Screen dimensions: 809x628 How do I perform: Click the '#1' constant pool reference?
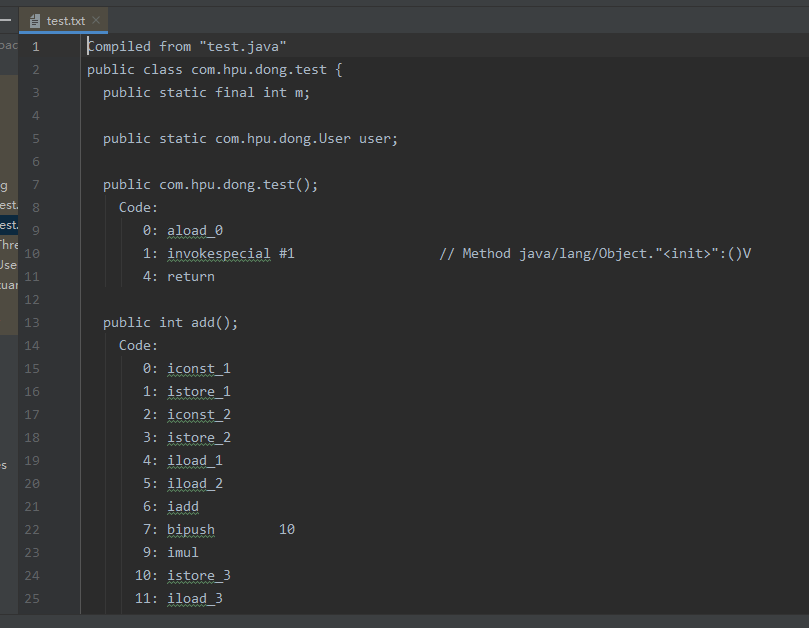click(x=287, y=254)
